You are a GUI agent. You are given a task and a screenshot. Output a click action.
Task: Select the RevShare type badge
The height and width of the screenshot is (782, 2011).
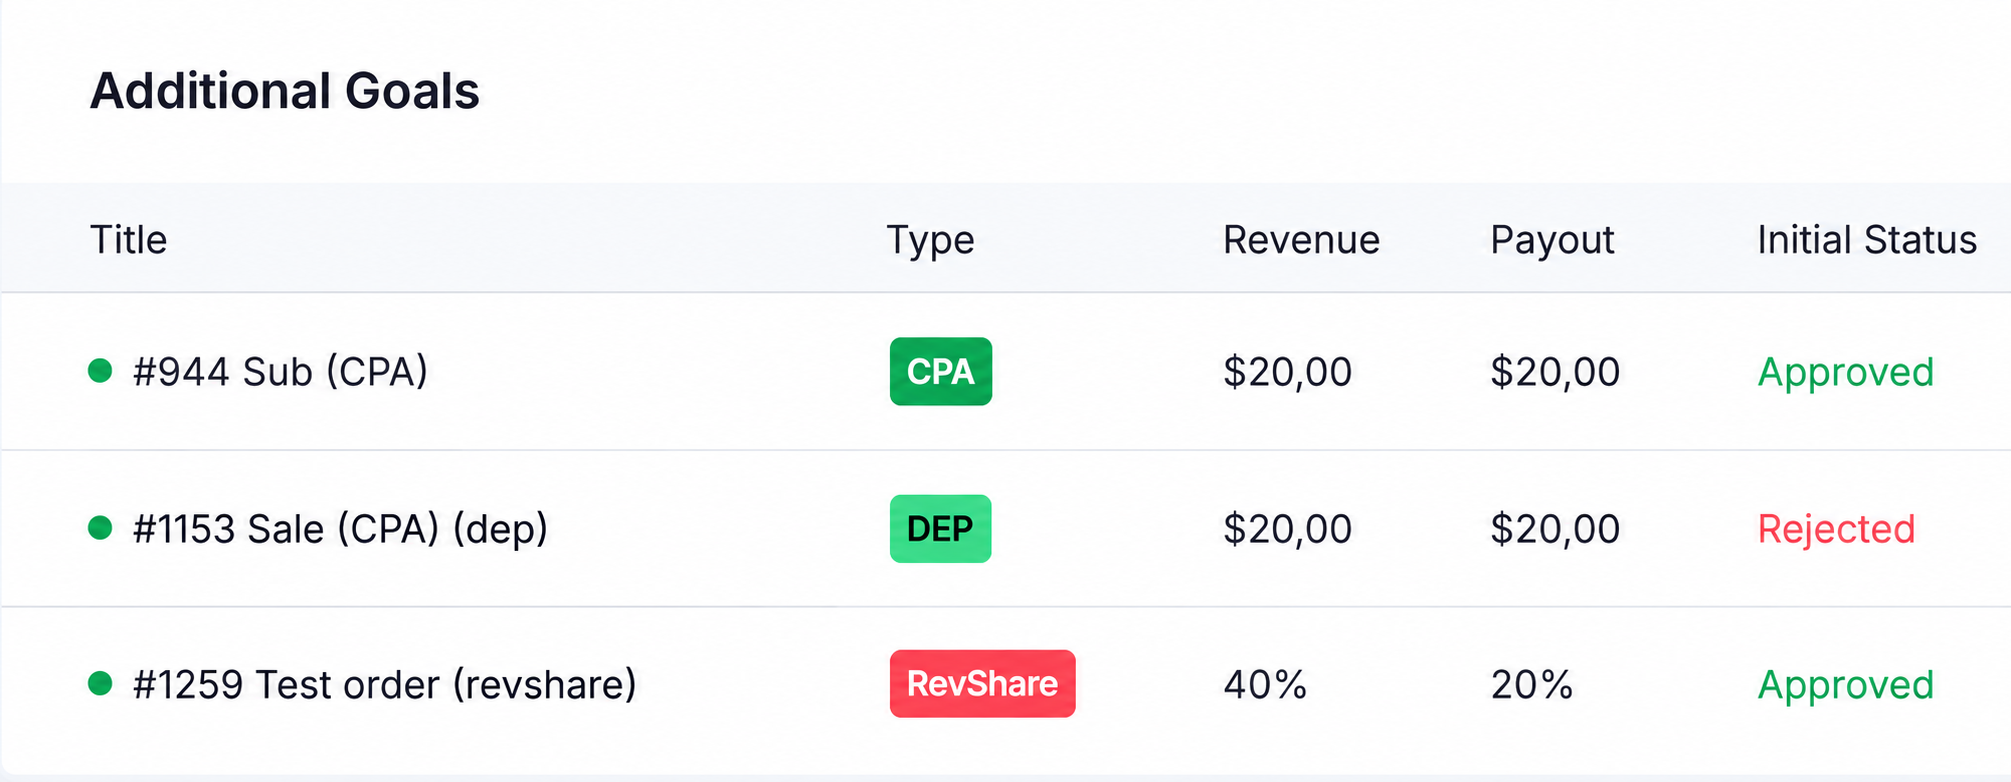coord(983,684)
